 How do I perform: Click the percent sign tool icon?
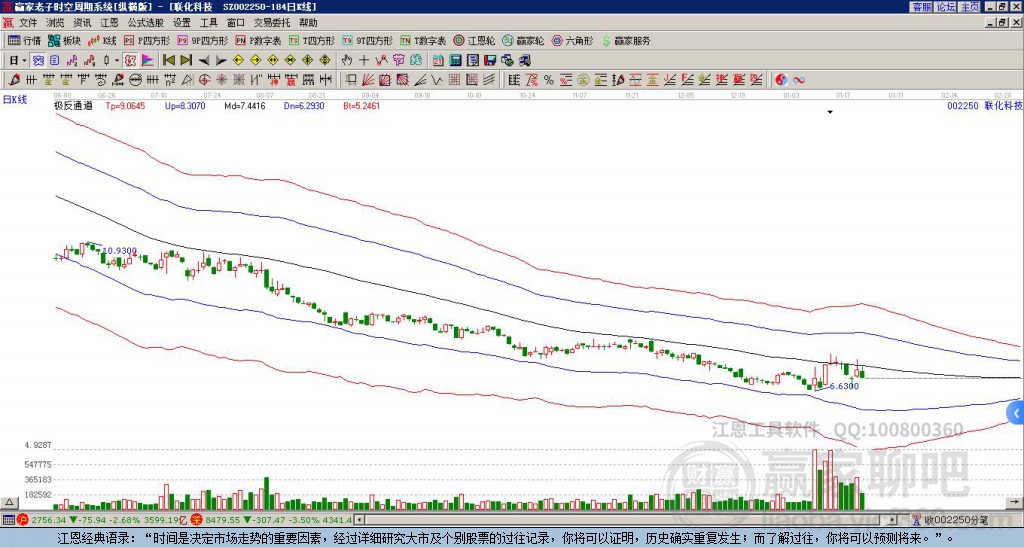[x=548, y=80]
